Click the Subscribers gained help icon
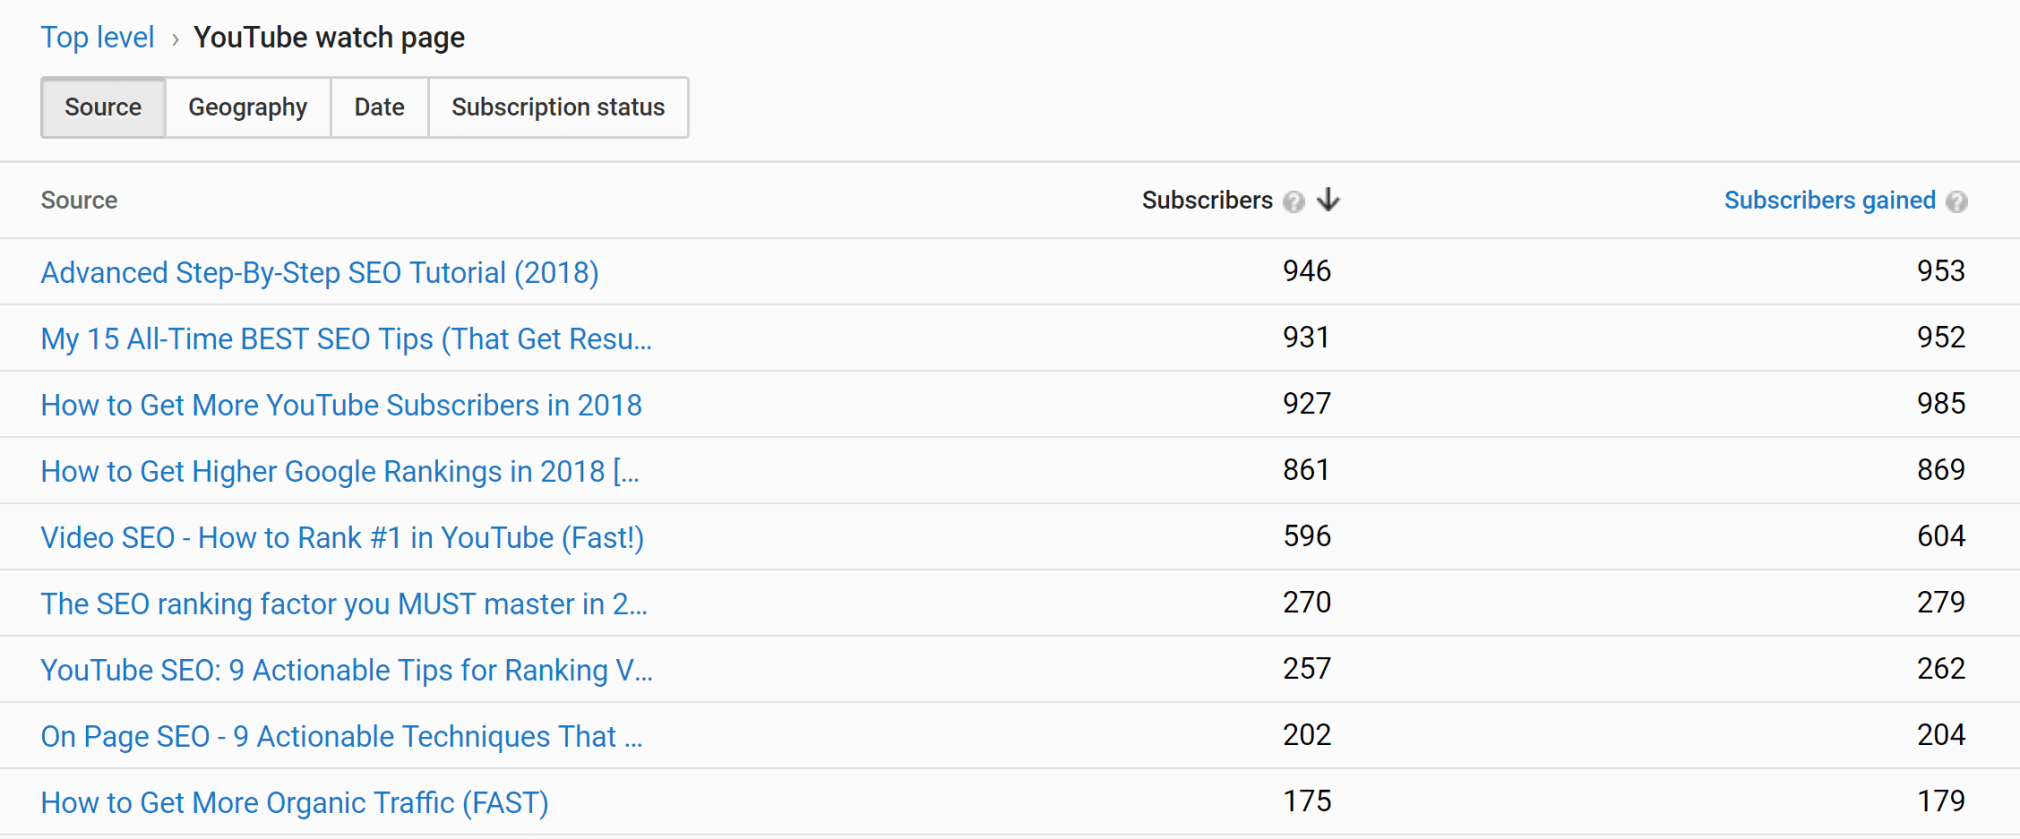This screenshot has width=2020, height=839. (1955, 201)
